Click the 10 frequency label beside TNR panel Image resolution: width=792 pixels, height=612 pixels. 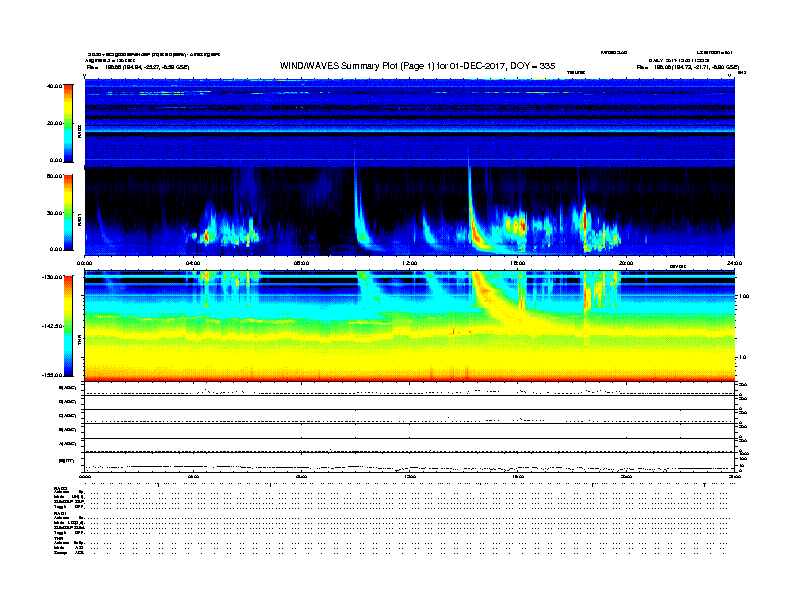(x=742, y=358)
